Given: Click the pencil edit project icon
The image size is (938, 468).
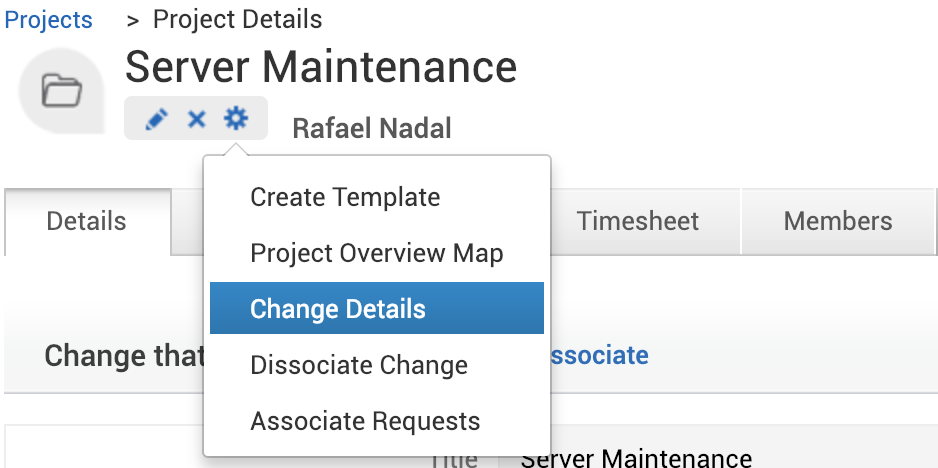Looking at the screenshot, I should pyautogui.click(x=156, y=120).
